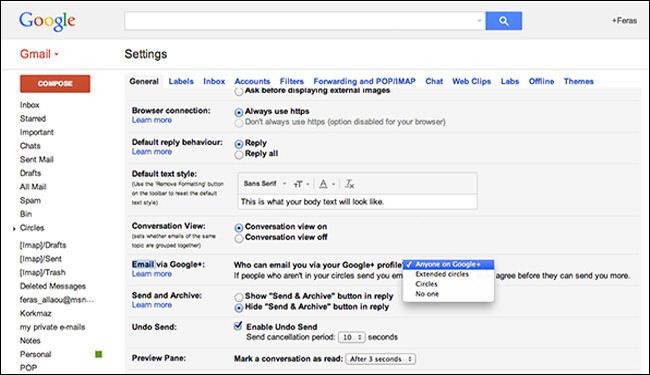
Task: Open Send cancellation period dropdown
Action: (x=352, y=337)
